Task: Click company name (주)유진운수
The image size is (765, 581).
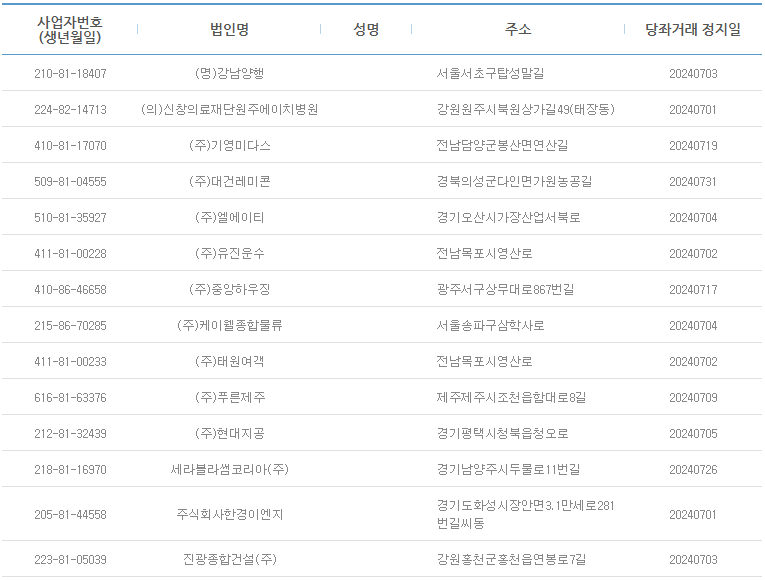Action: point(229,254)
